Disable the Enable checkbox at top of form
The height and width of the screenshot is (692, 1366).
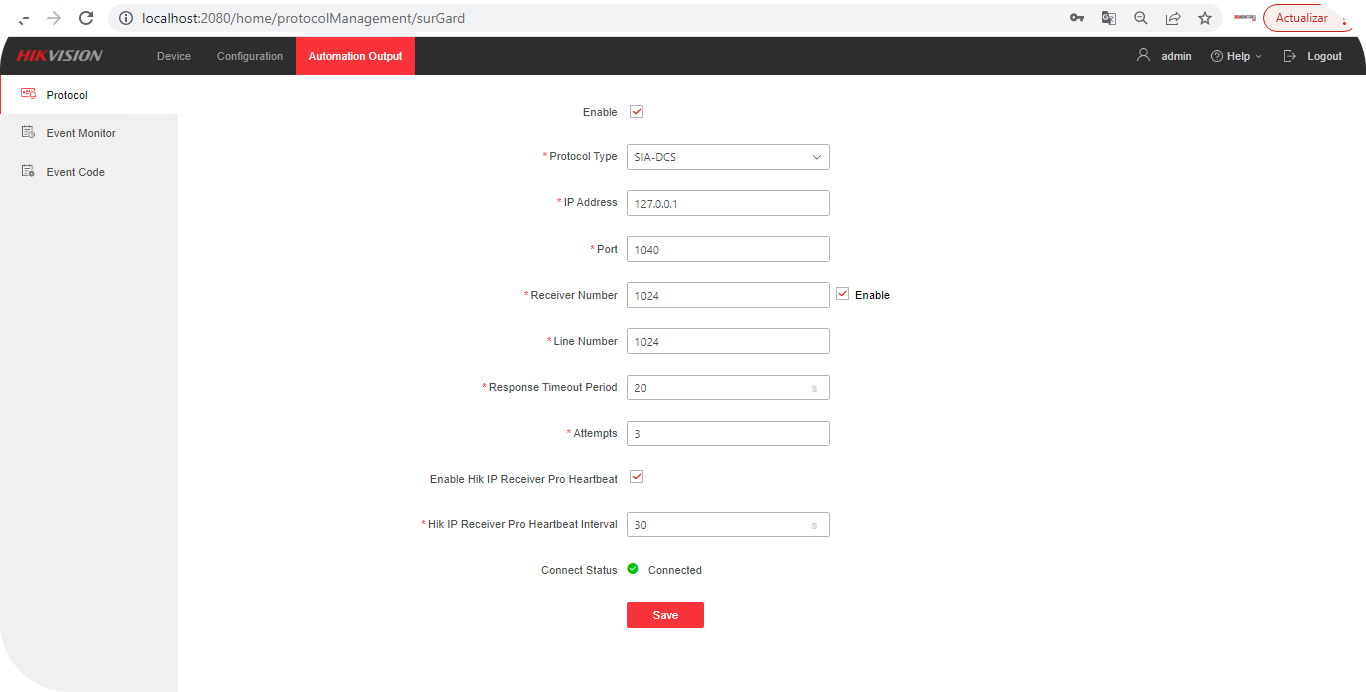click(x=637, y=111)
